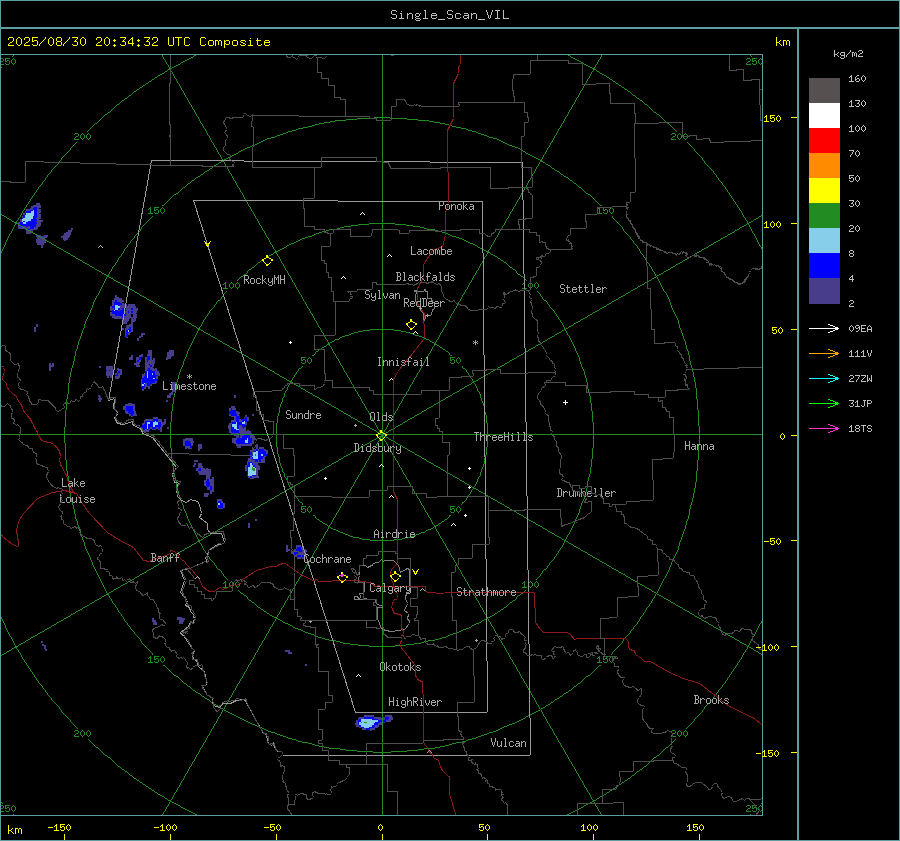
Task: Click the Drumheller label
Action: click(x=586, y=493)
